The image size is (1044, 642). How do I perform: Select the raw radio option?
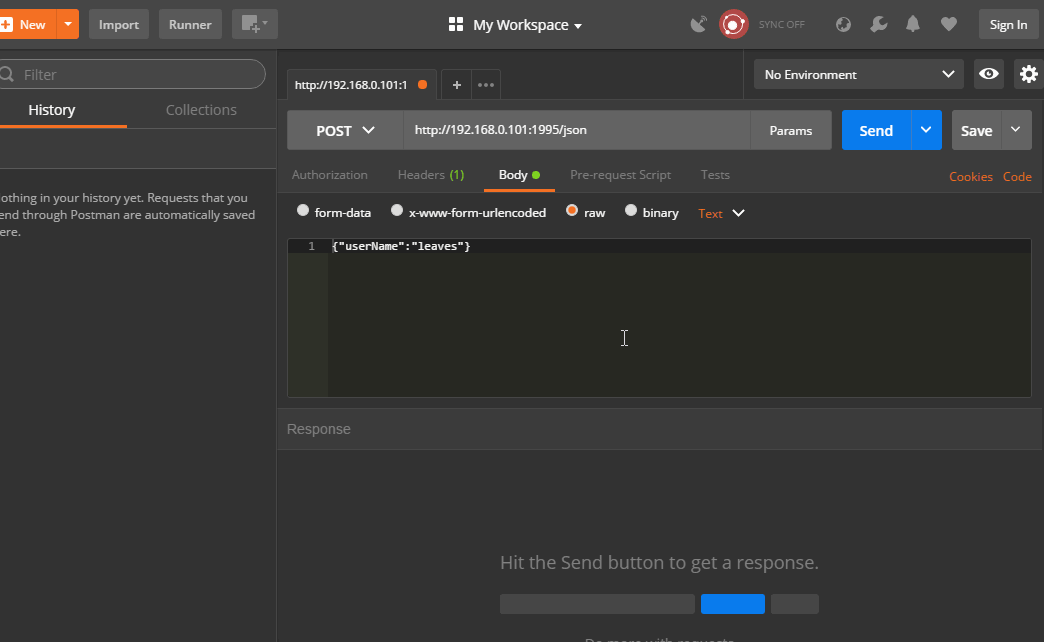[x=572, y=210]
